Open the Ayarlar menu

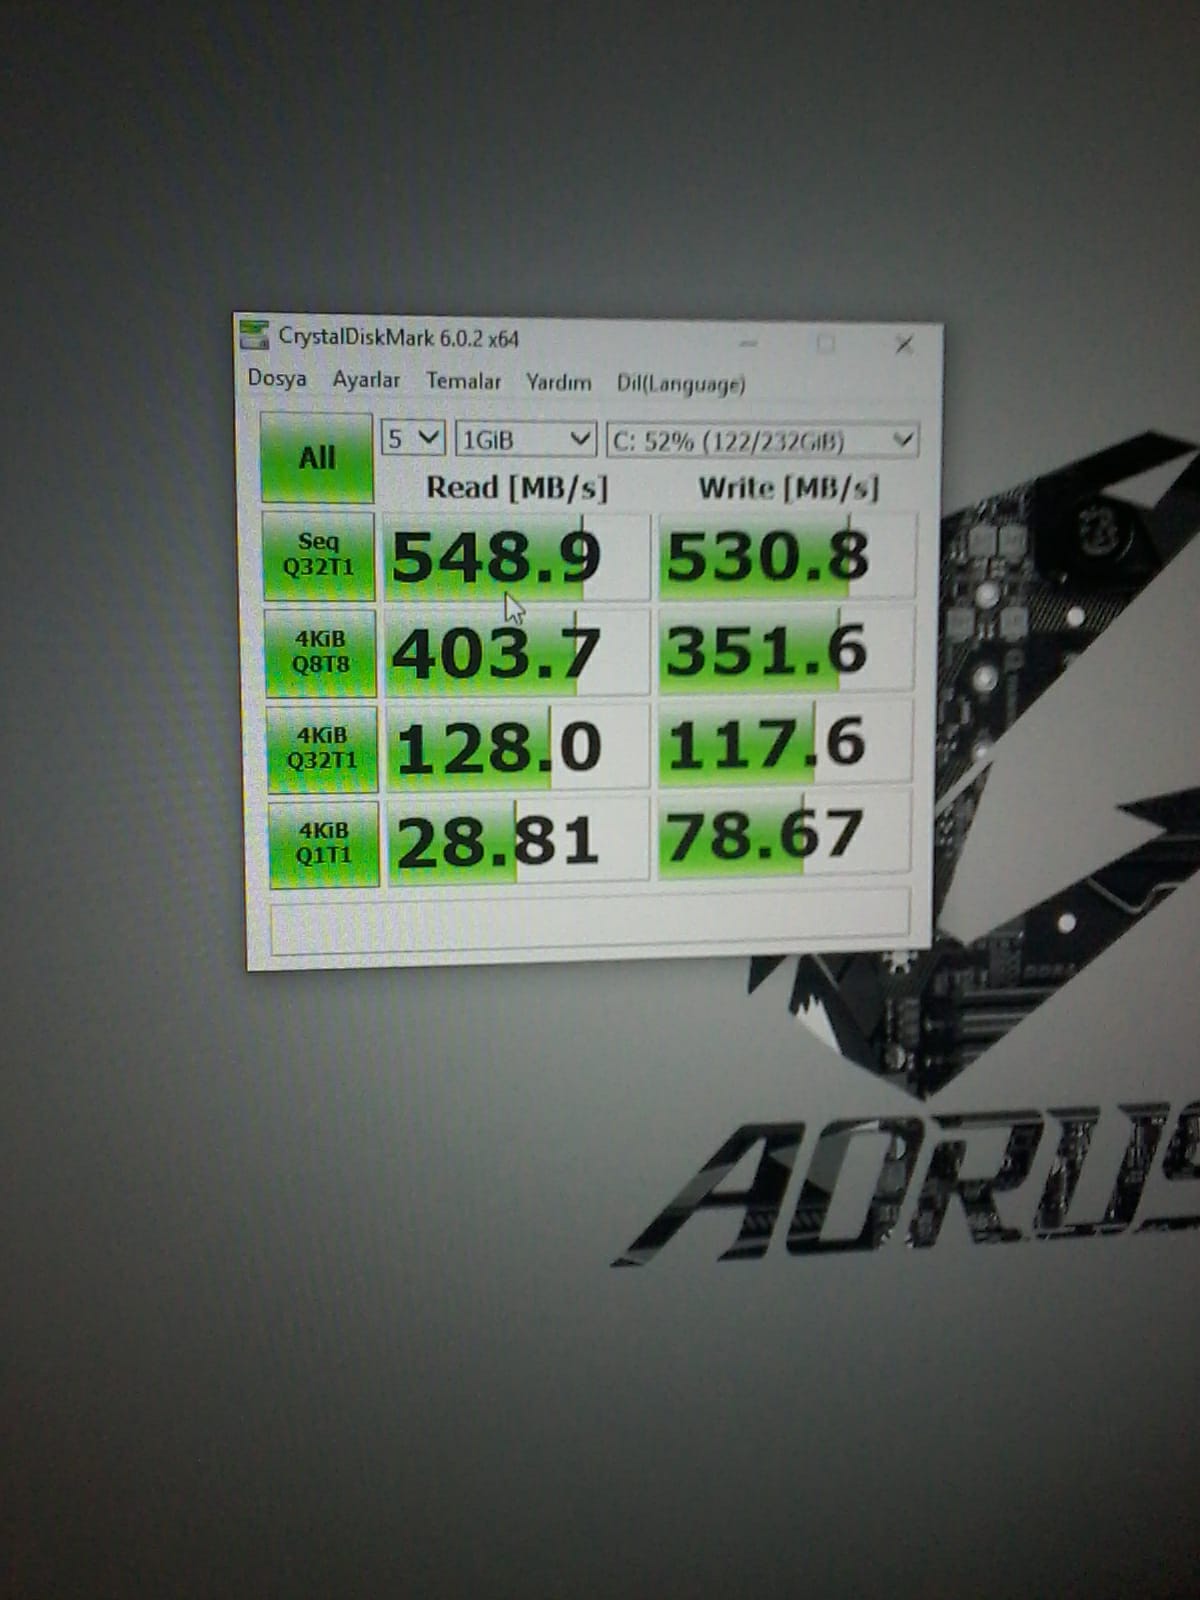366,380
